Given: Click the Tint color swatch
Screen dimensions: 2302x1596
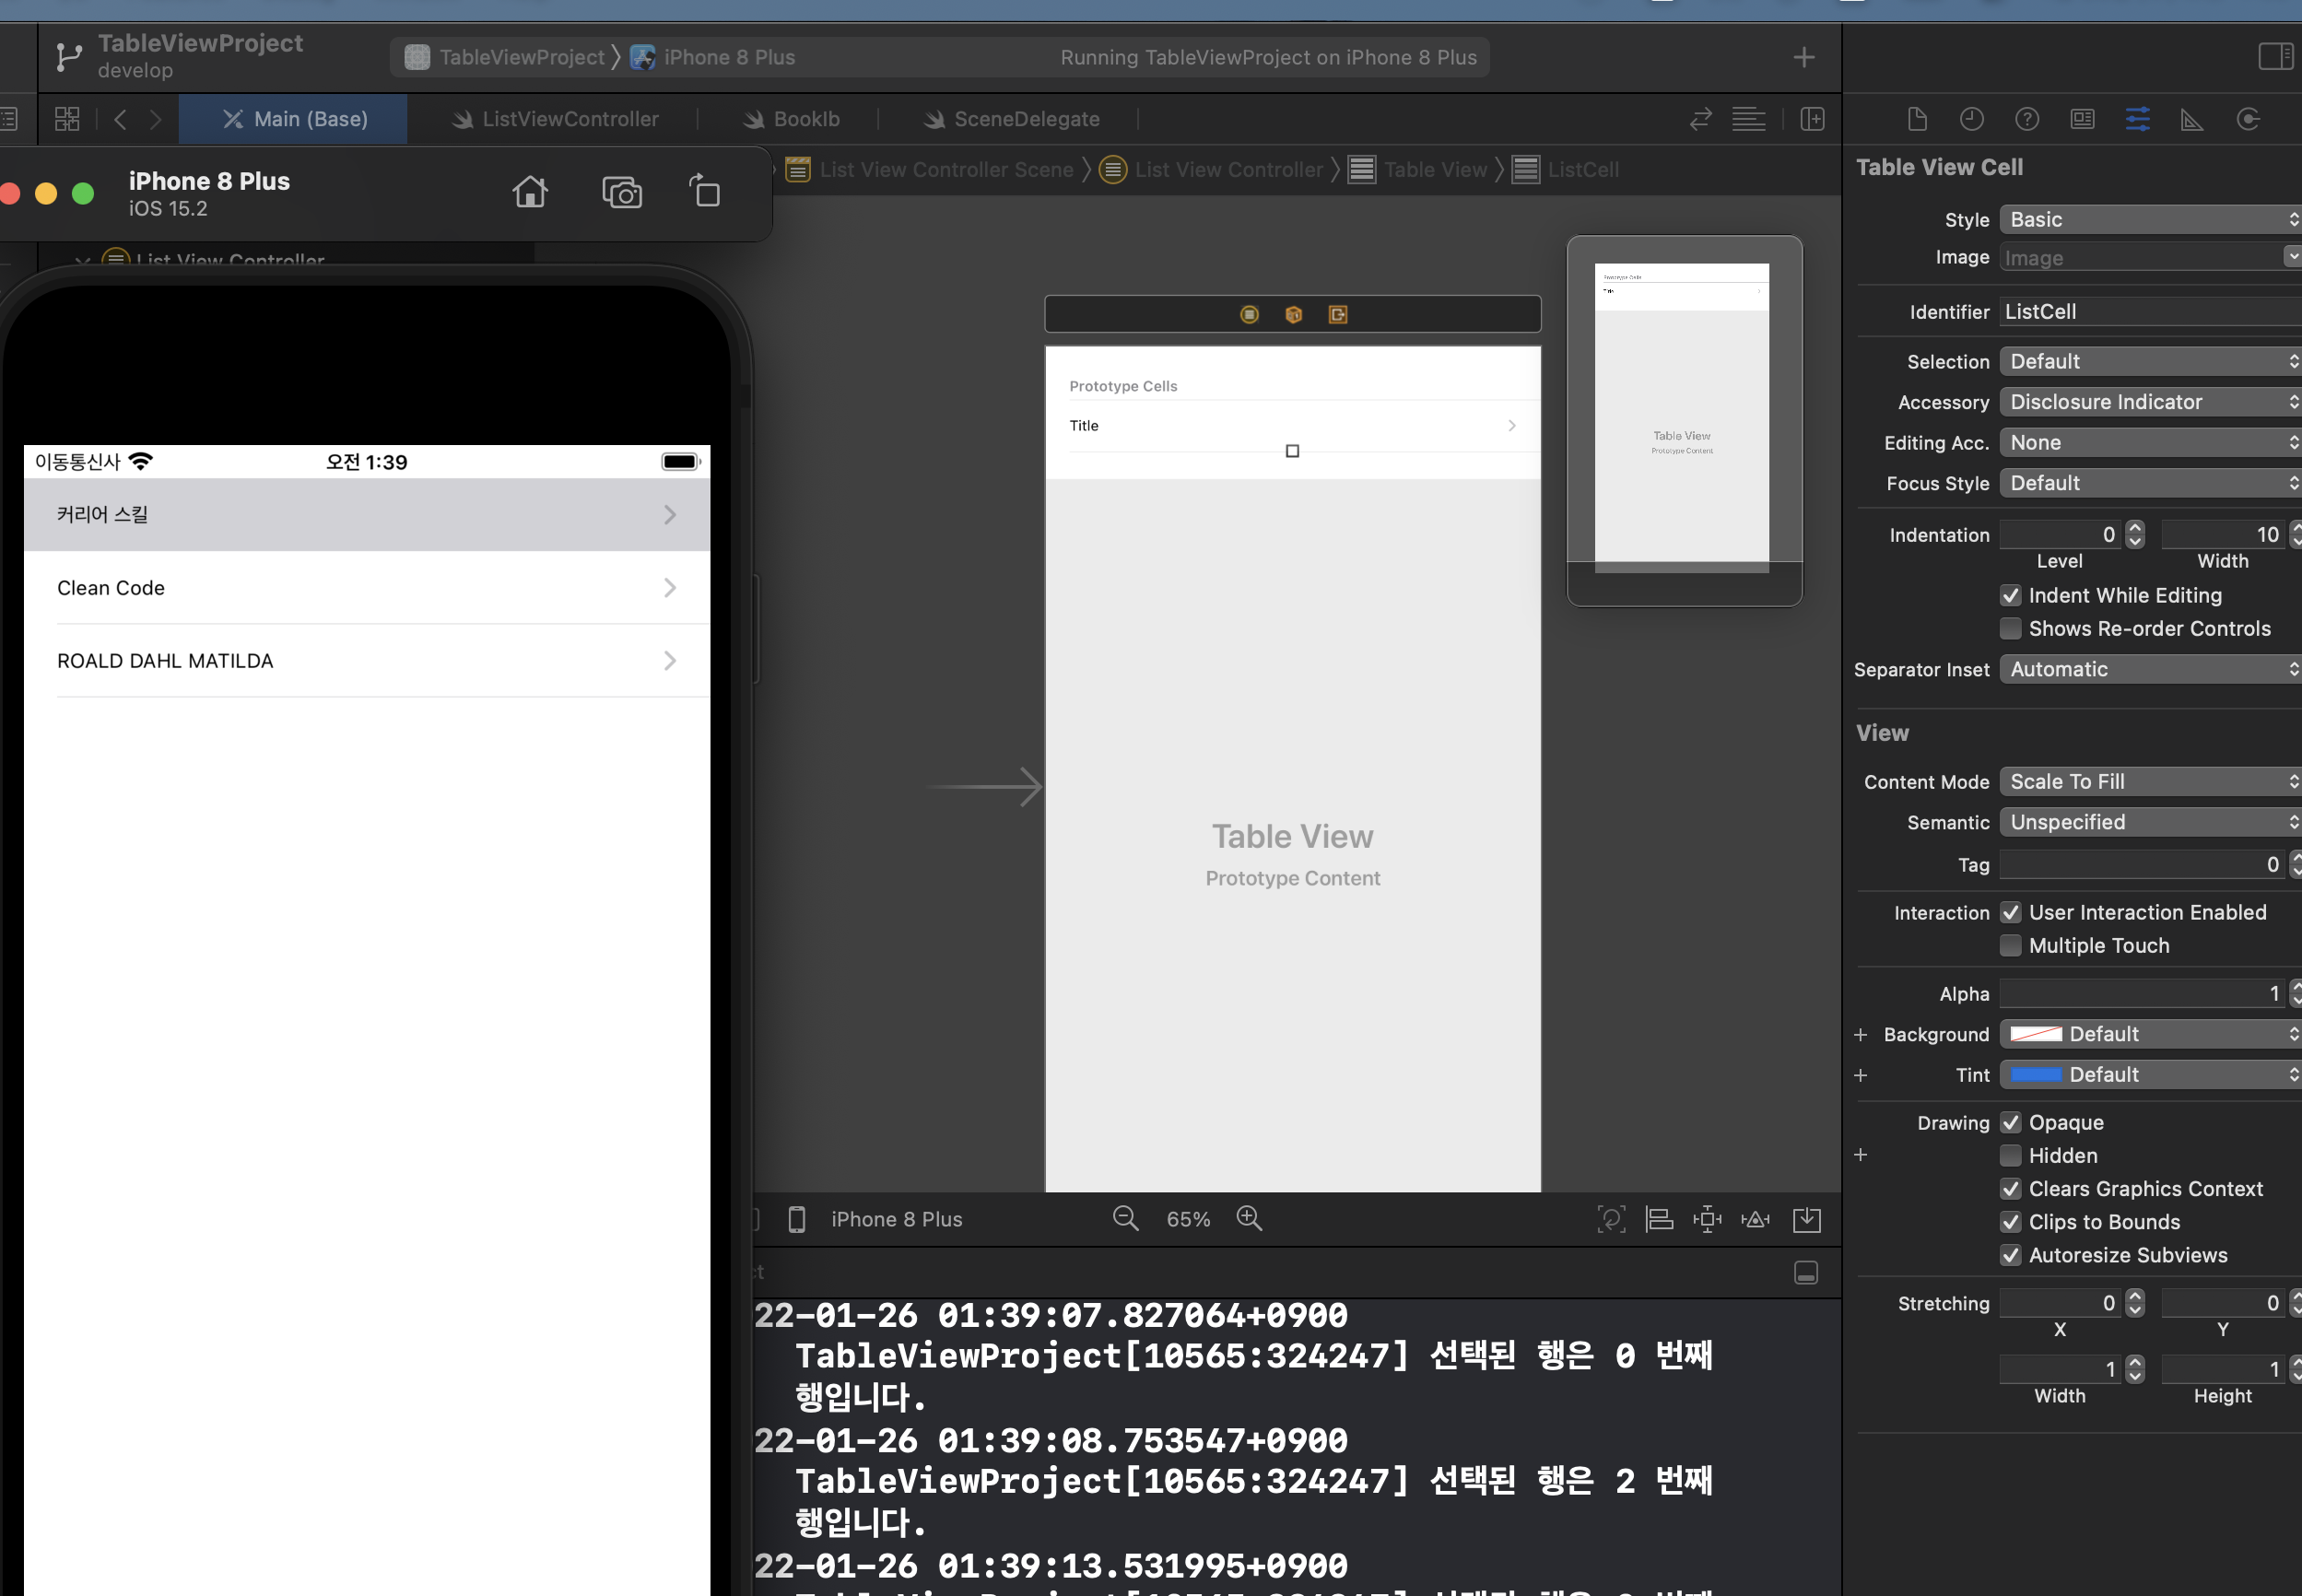Looking at the screenshot, I should click(x=2035, y=1074).
